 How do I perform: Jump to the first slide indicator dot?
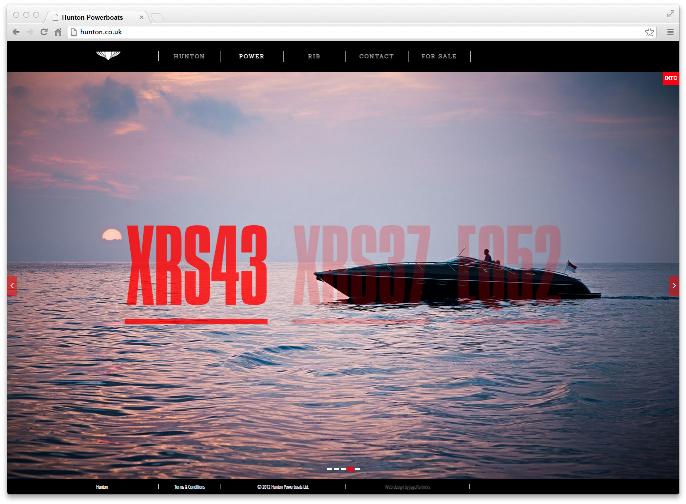click(x=329, y=468)
